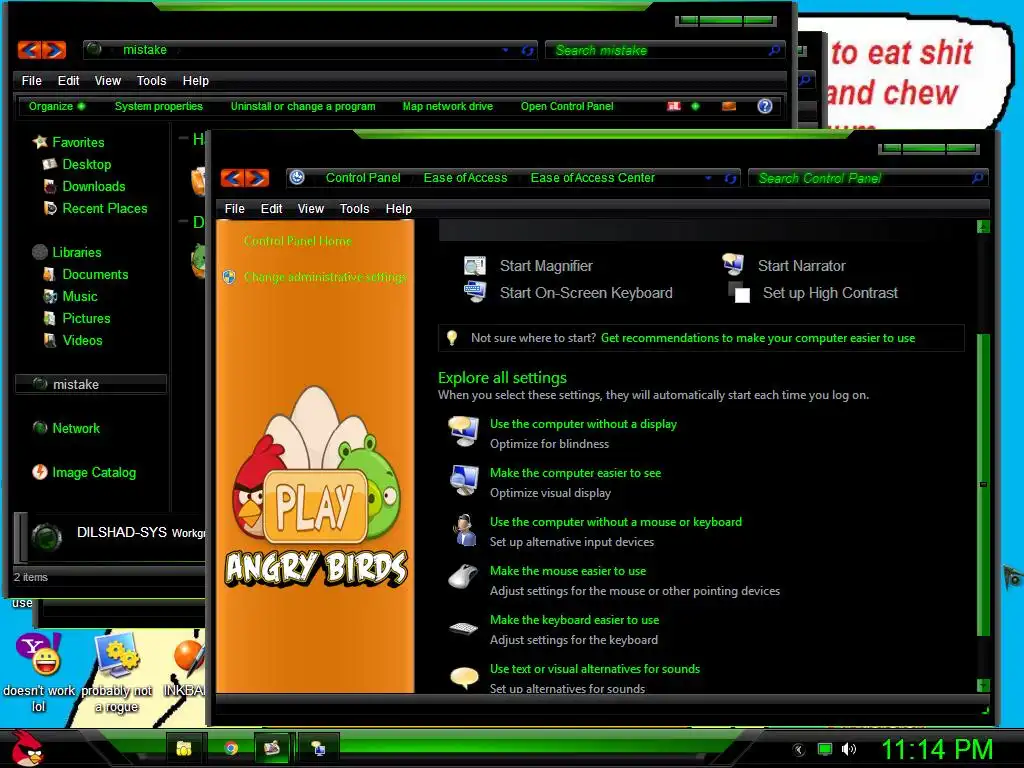Image resolution: width=1024 pixels, height=768 pixels.
Task: Select Music under Libraries
Action: [80, 296]
